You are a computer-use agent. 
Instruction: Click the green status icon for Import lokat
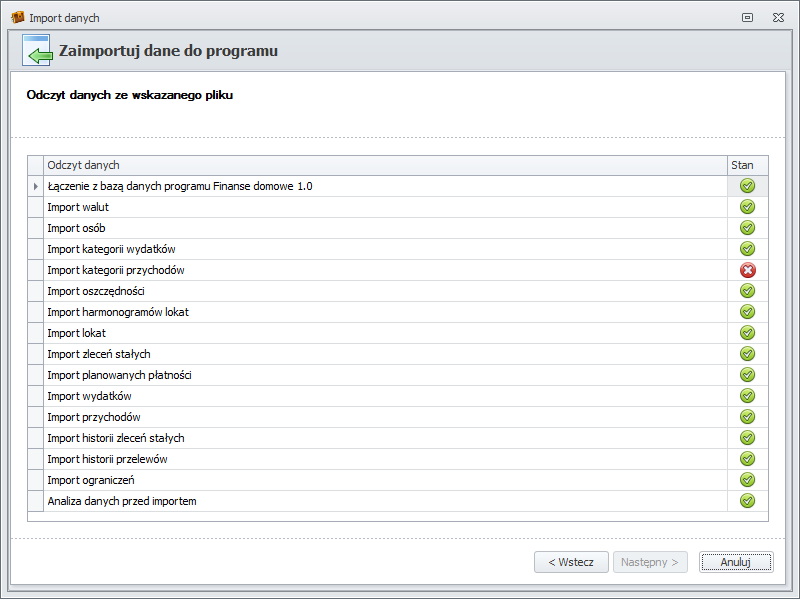(747, 333)
